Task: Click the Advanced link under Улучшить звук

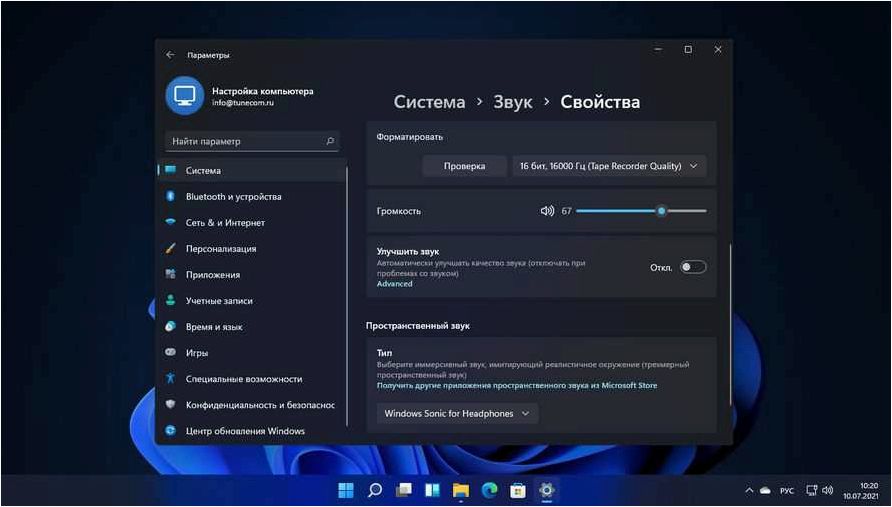Action: [394, 283]
